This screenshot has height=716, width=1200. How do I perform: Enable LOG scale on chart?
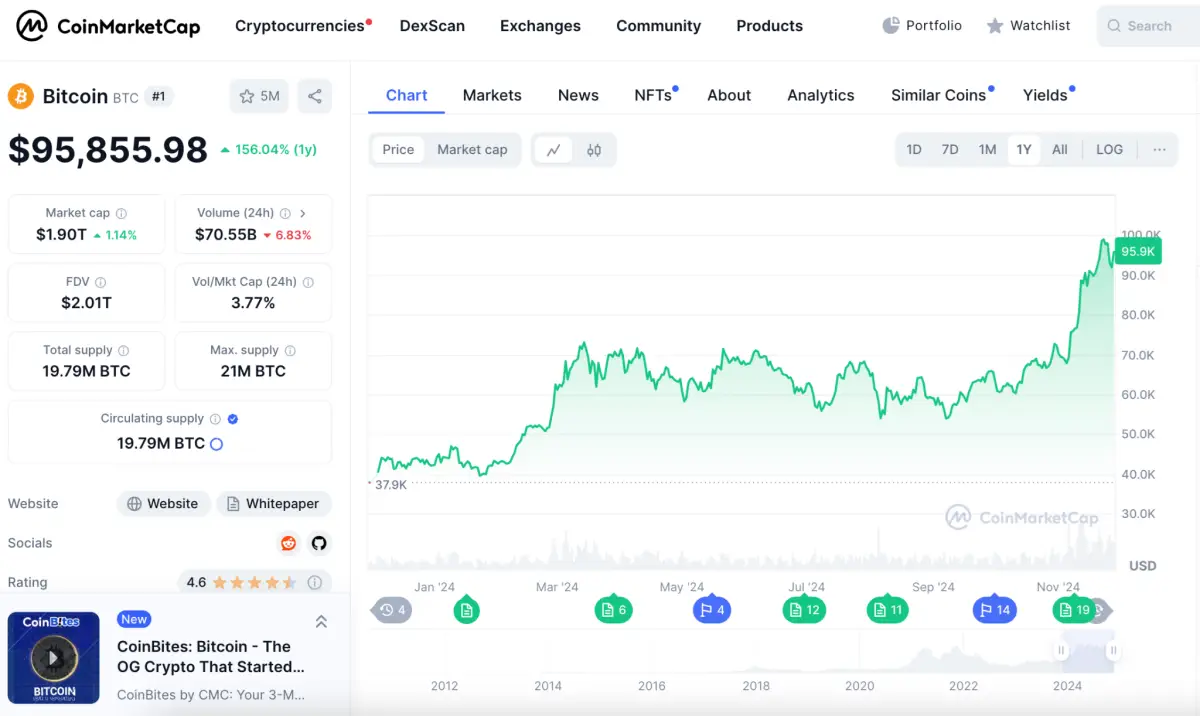1109,150
